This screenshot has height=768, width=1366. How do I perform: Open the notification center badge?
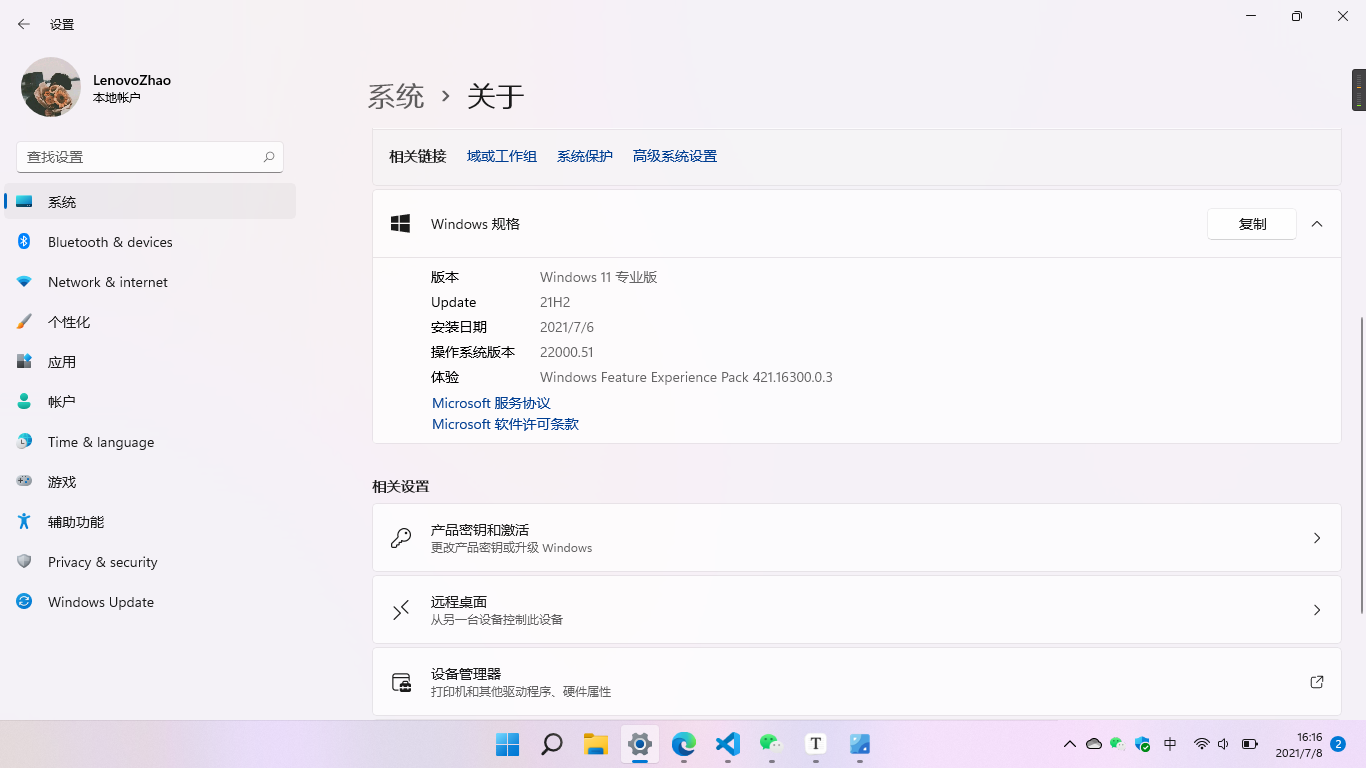tap(1338, 744)
